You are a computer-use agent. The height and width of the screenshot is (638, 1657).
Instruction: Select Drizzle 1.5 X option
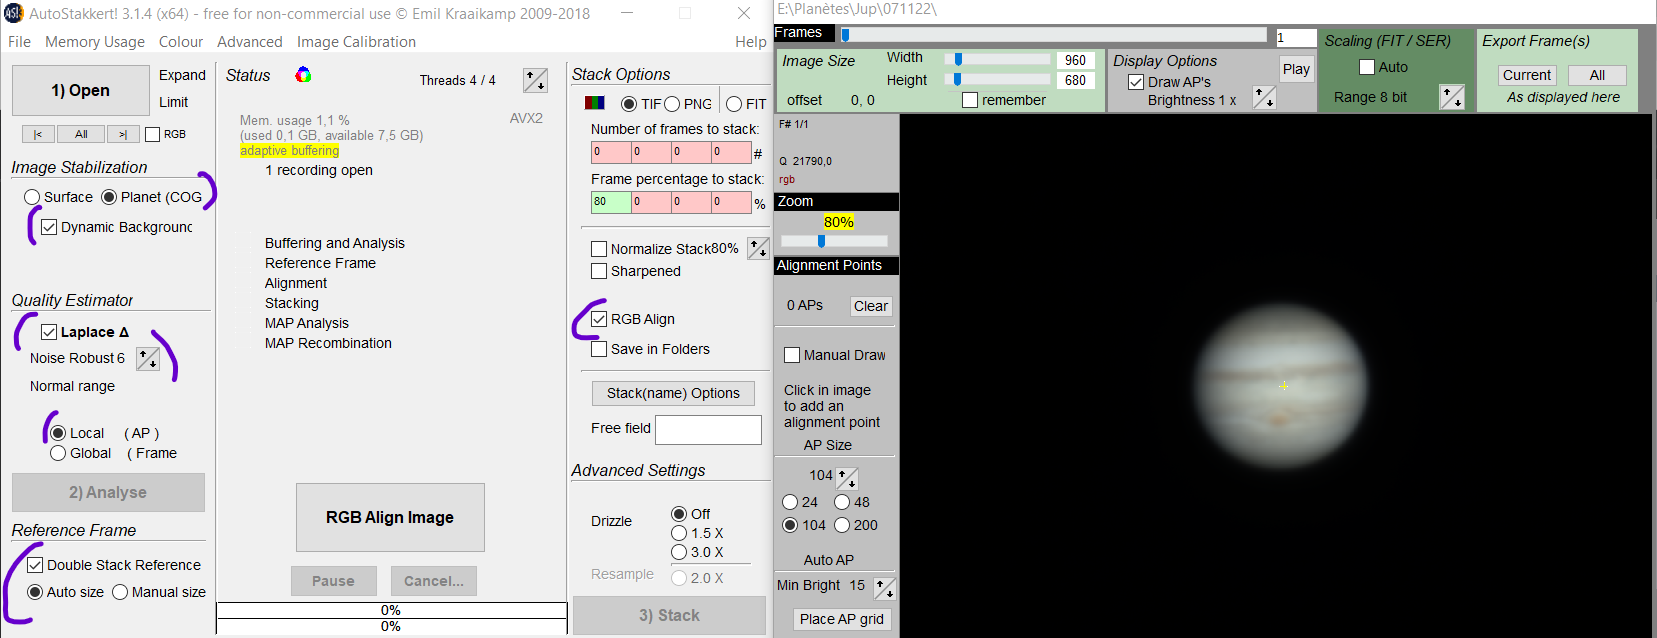pyautogui.click(x=679, y=533)
